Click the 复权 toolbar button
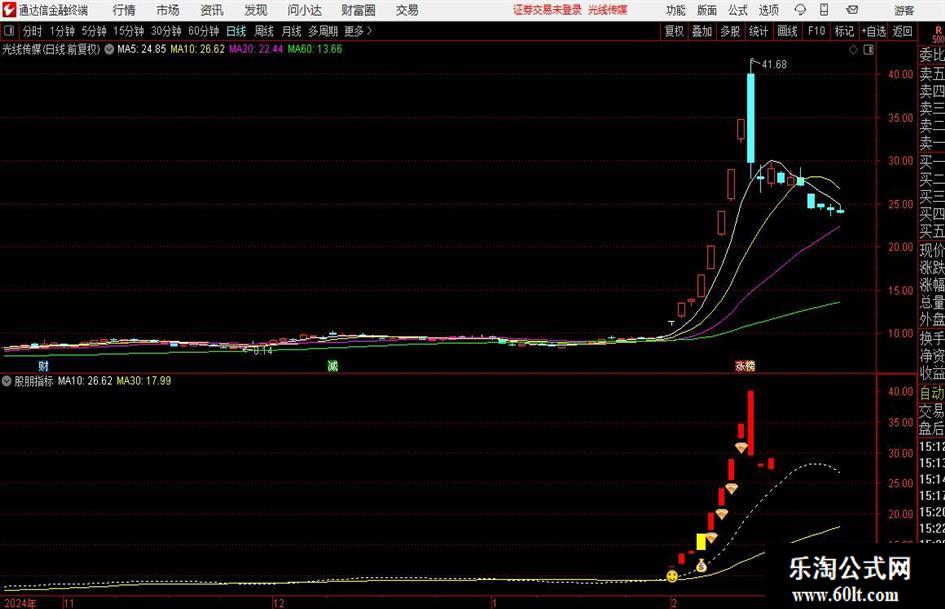945x609 pixels. (674, 31)
